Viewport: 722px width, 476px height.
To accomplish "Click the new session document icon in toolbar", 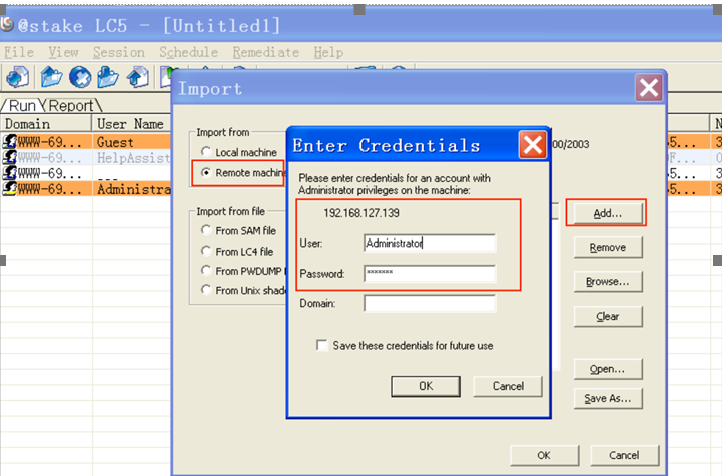I will point(18,76).
